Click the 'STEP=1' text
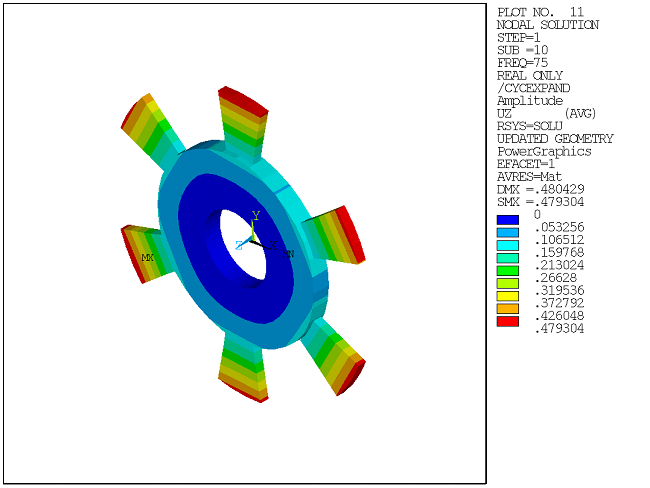The height and width of the screenshot is (488, 650). (519, 38)
